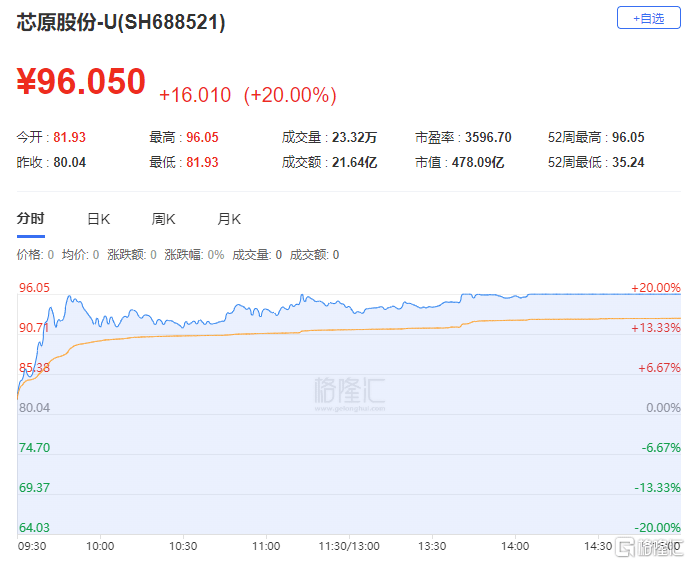690x564 pixels.
Task: Click the 11:00 time axis label
Action: tap(266, 546)
